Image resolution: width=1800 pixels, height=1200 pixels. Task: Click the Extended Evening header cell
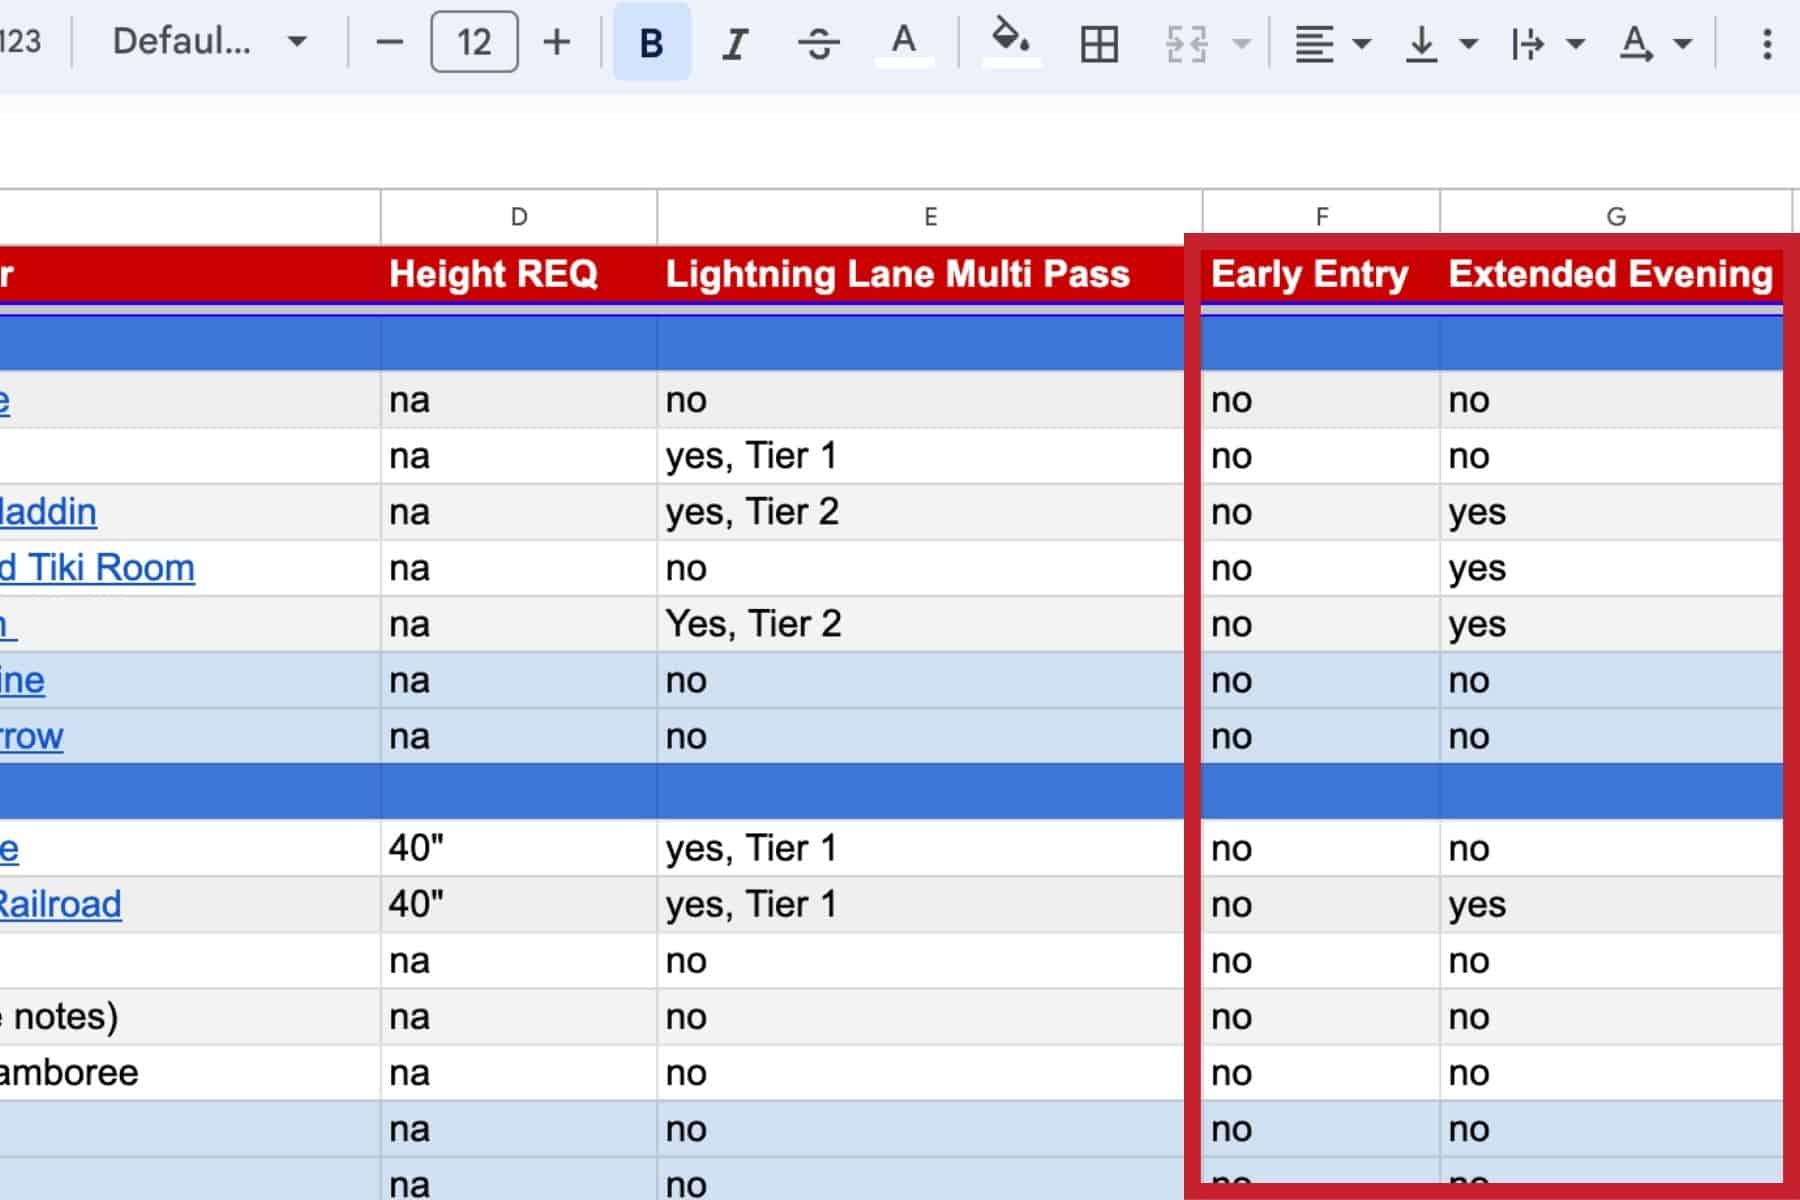tap(1612, 274)
